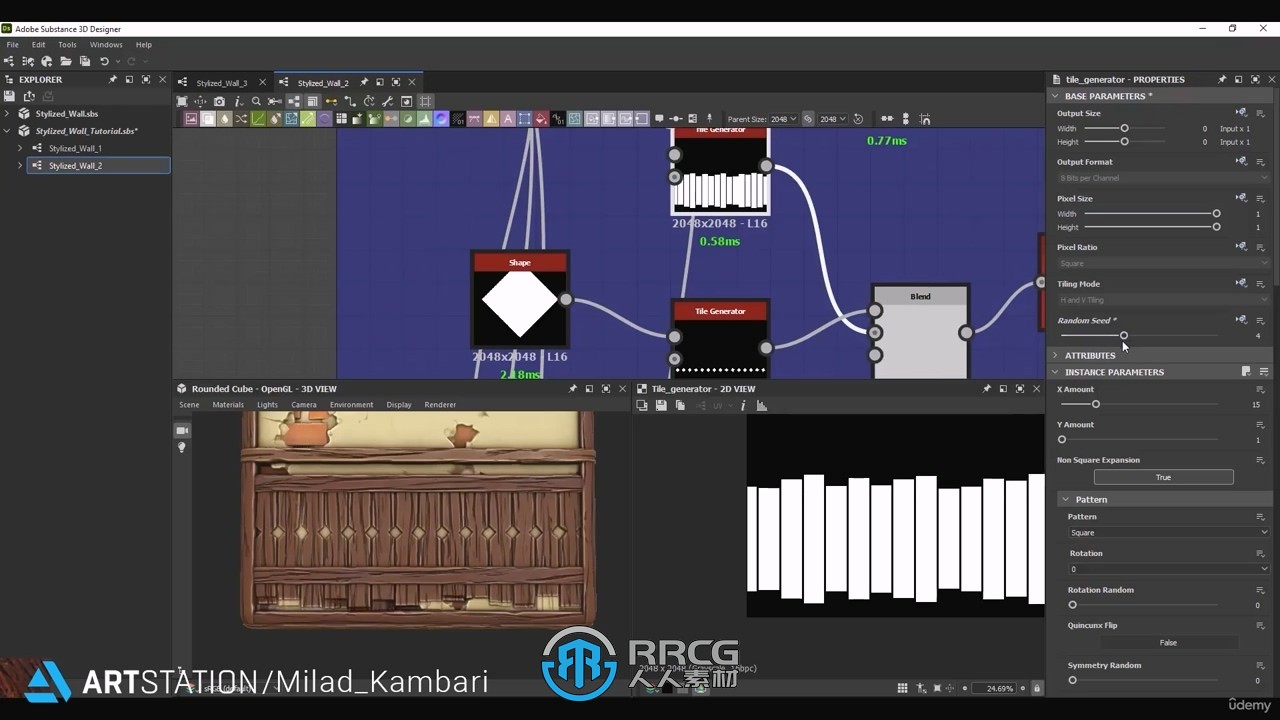
Task: Switch to the Stylized_Wall_3 graph tab
Action: pos(221,83)
